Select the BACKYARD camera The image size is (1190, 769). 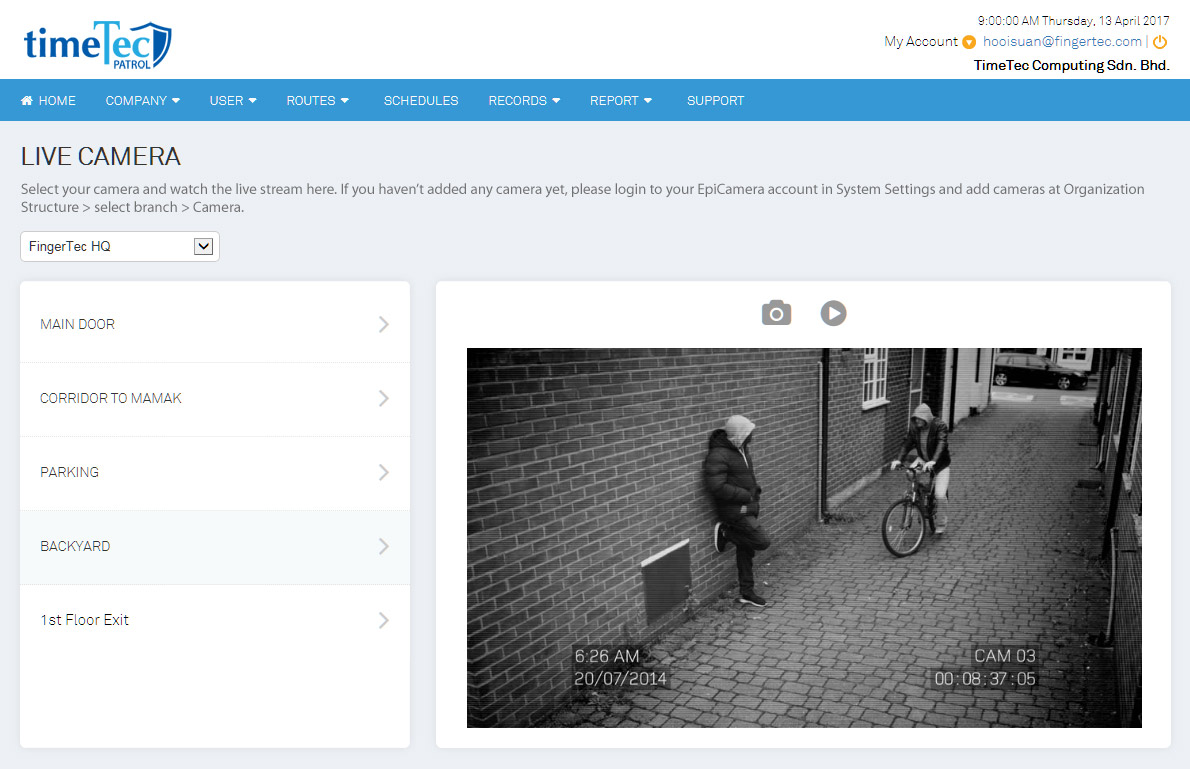[x=215, y=547]
